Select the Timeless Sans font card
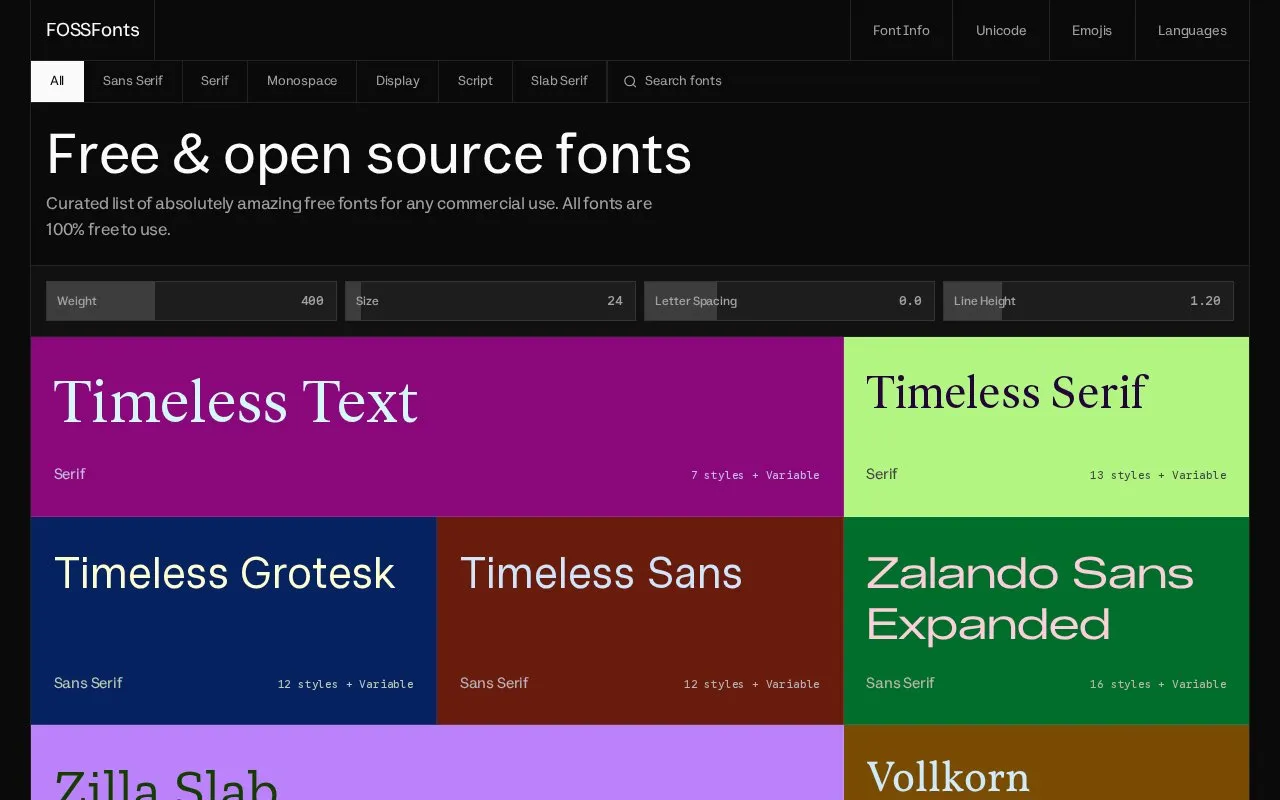 (x=640, y=621)
